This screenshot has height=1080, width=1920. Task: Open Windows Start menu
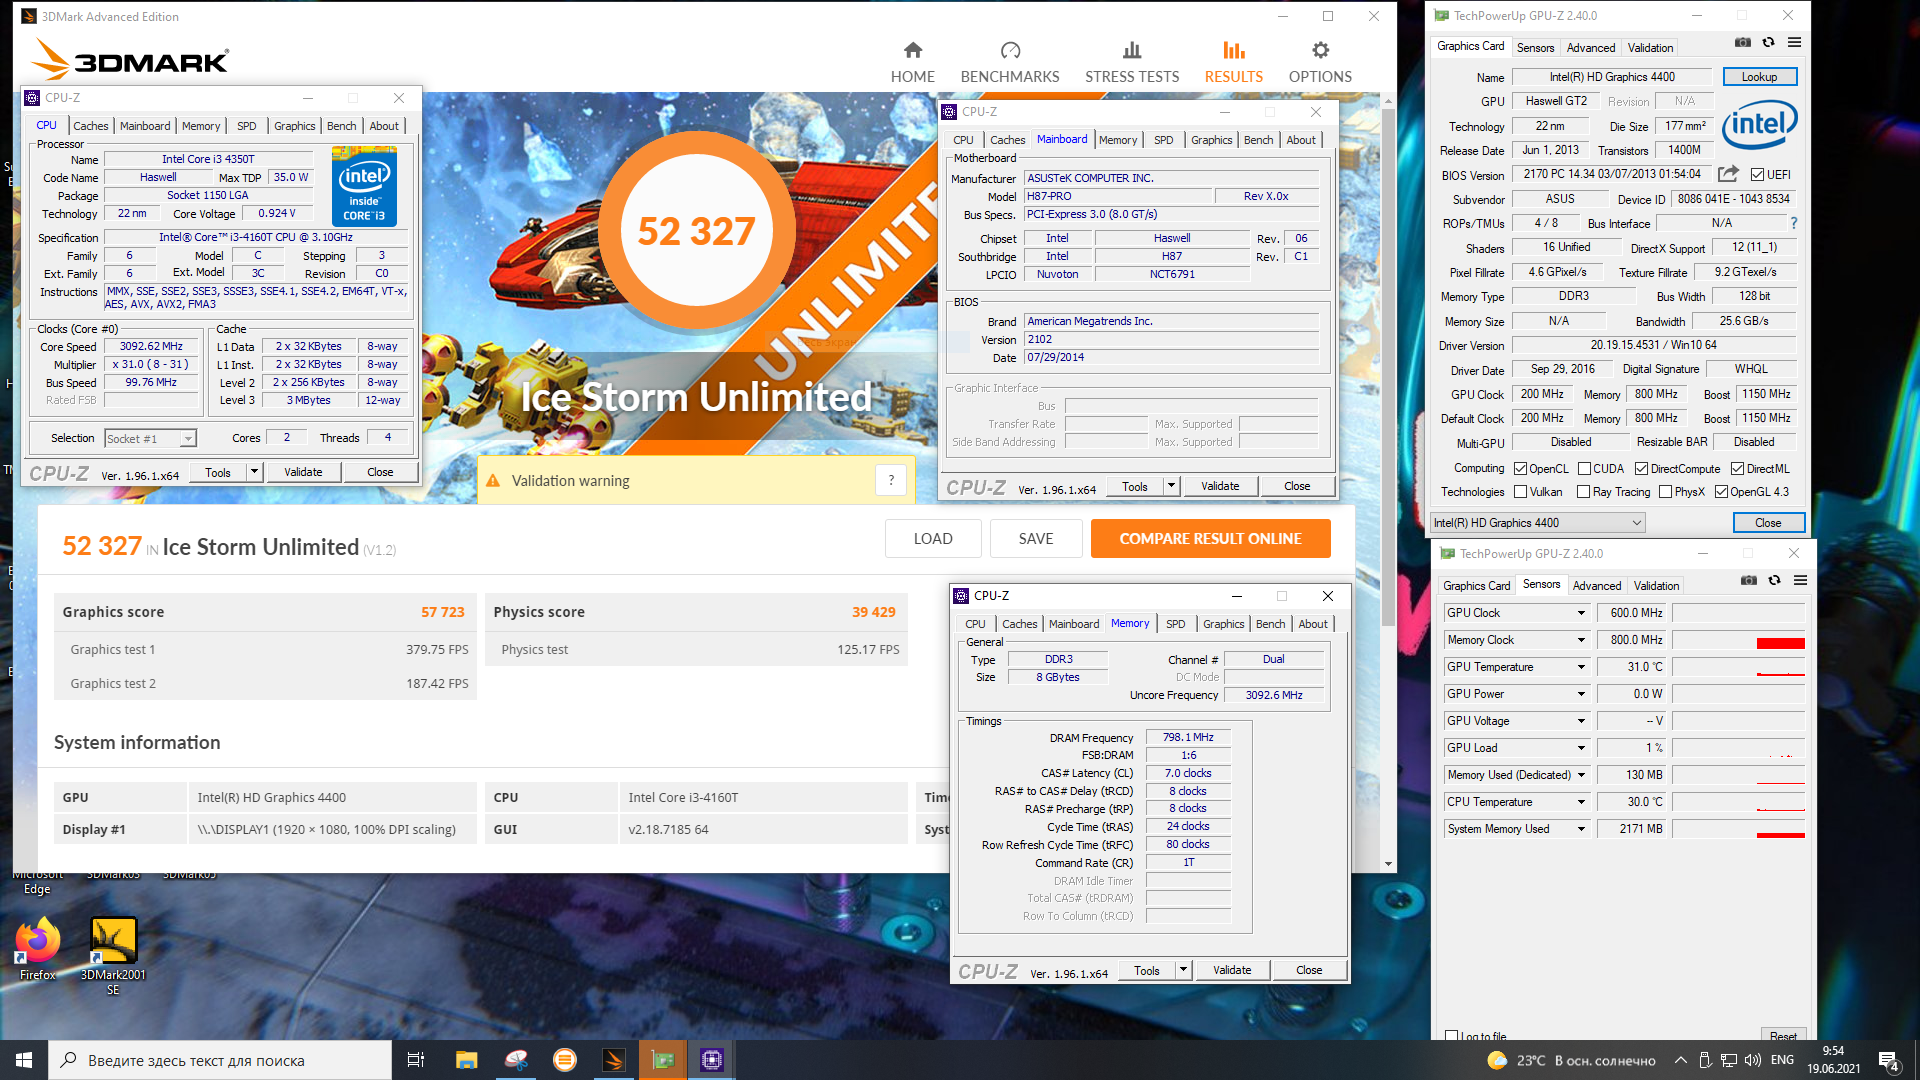point(24,1060)
